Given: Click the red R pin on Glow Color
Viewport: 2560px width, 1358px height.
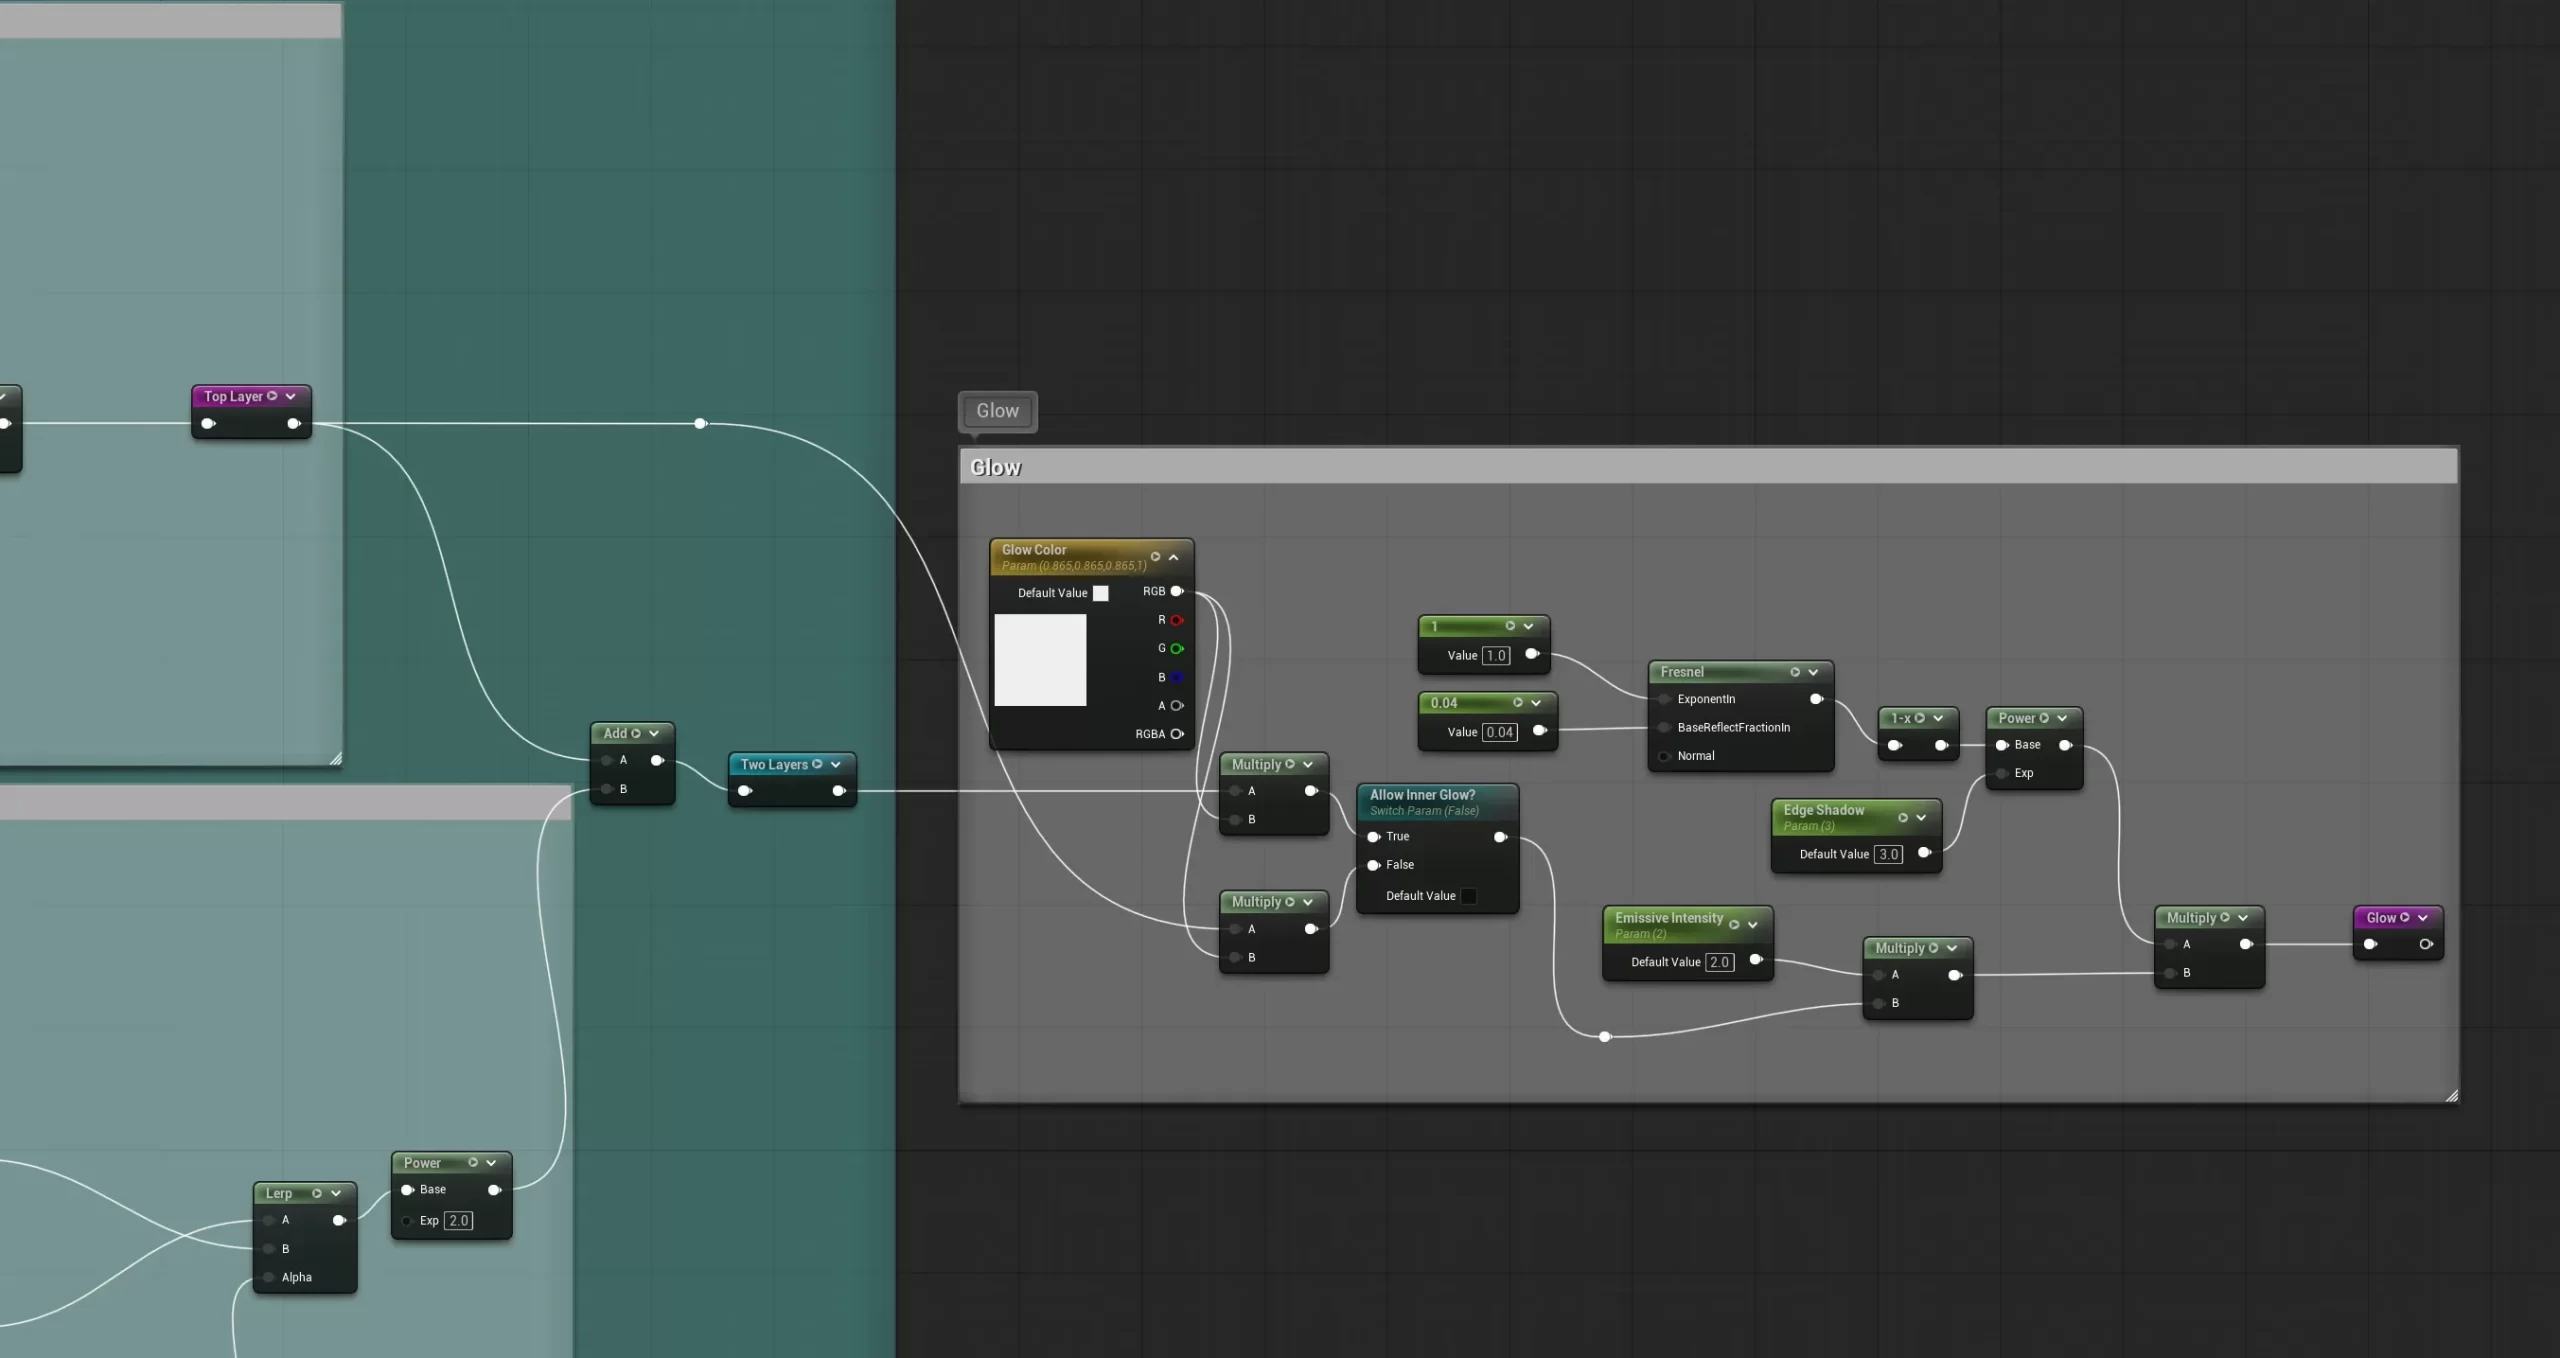Looking at the screenshot, I should (1177, 620).
